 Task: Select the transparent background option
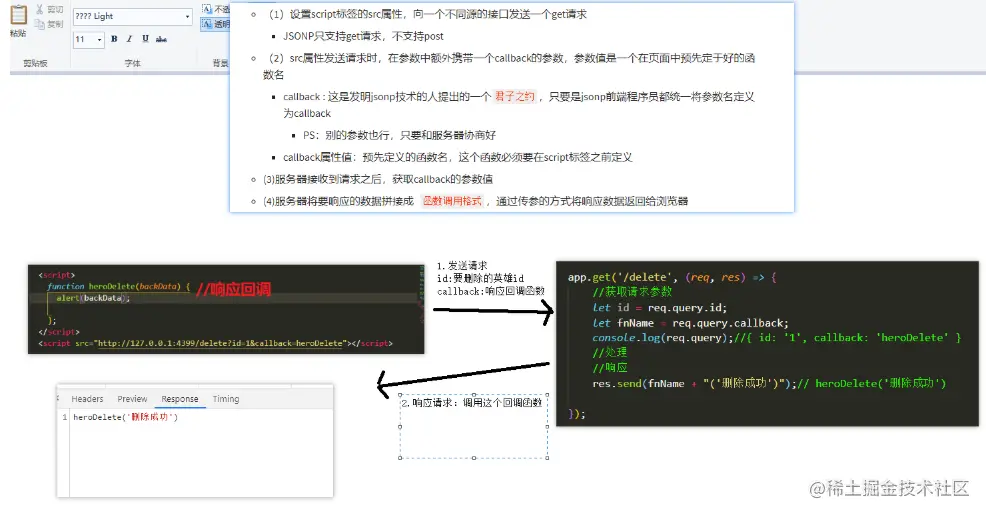pyautogui.click(x=215, y=24)
